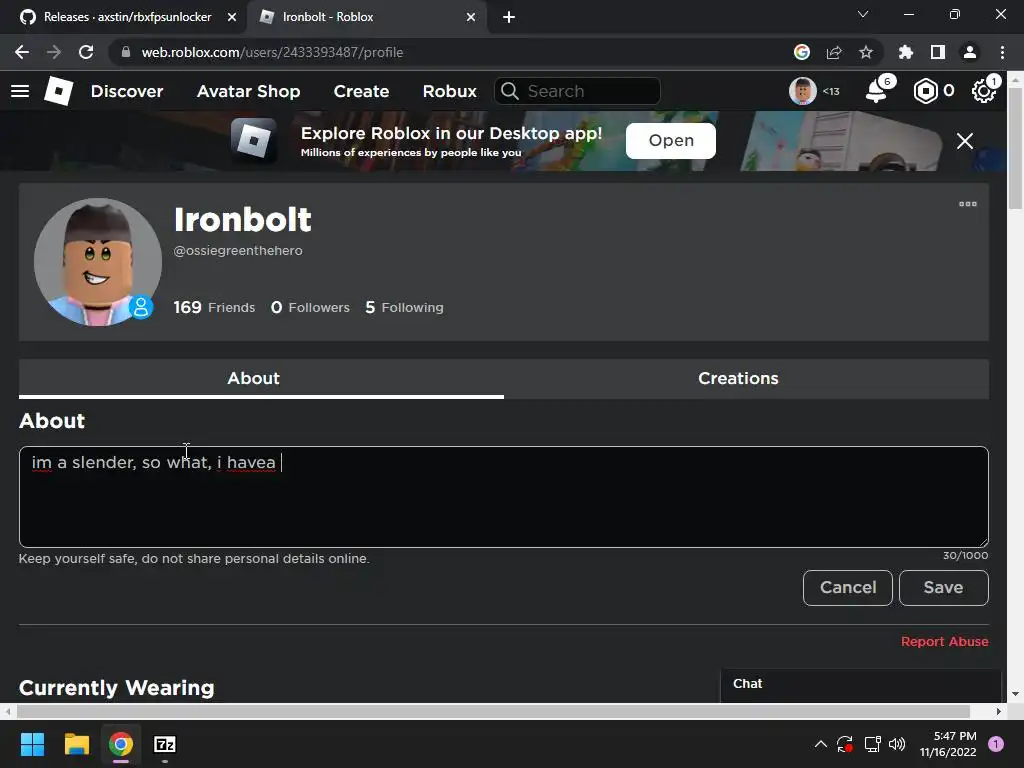View the 5 Following list

coord(404,308)
